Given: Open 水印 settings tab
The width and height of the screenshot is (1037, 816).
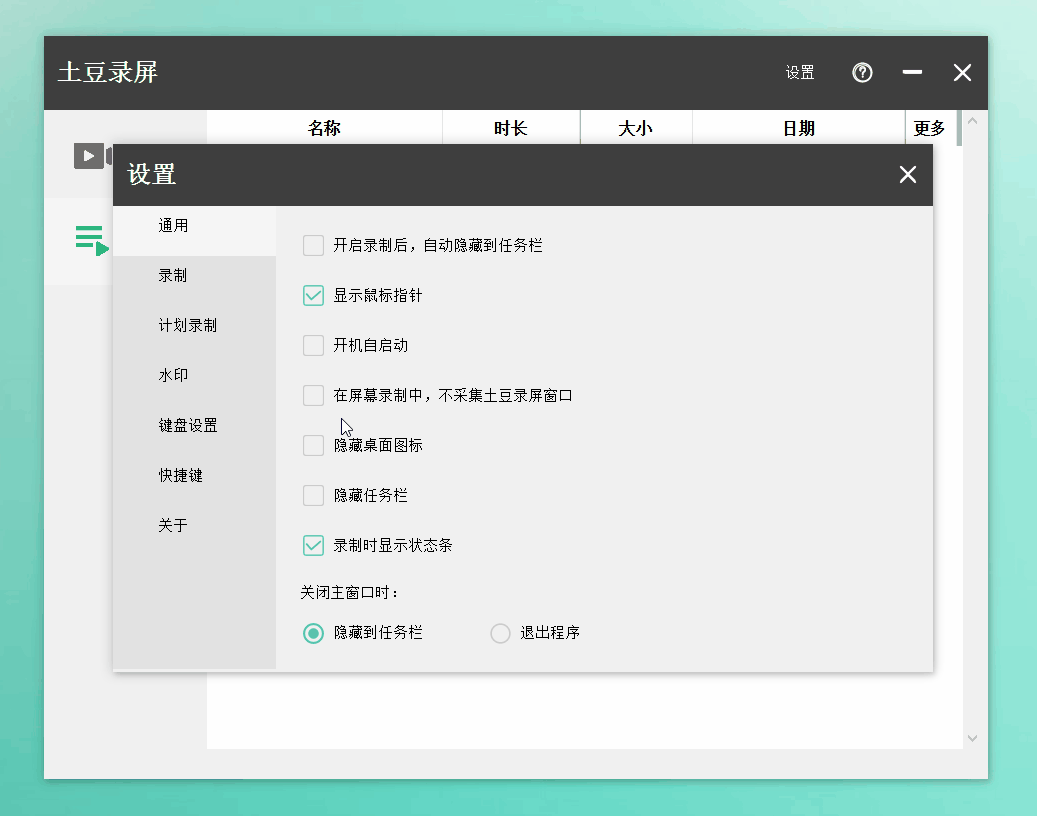Looking at the screenshot, I should (x=194, y=376).
